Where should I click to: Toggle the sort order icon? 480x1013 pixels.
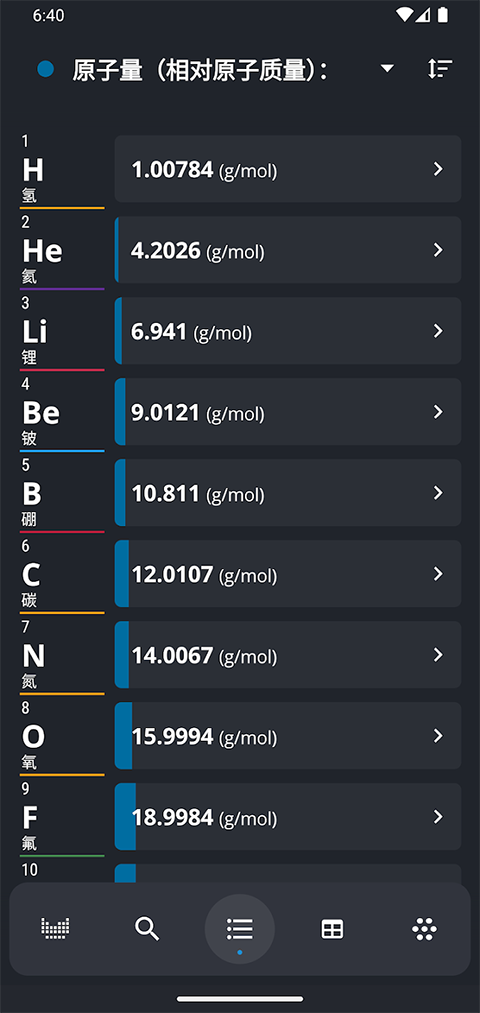point(440,68)
